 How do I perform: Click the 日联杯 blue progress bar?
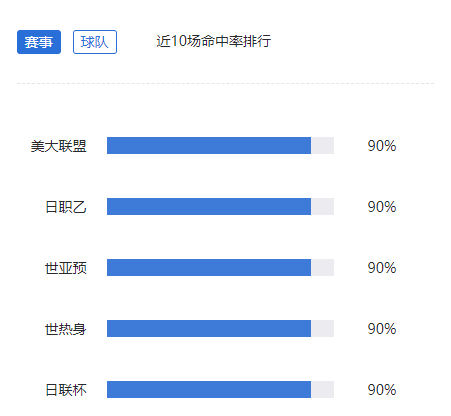coord(209,389)
